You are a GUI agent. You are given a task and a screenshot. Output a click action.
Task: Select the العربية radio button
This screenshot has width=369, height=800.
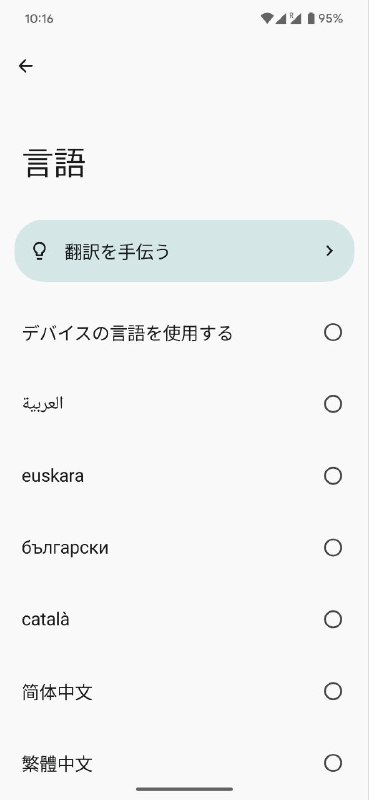point(333,404)
